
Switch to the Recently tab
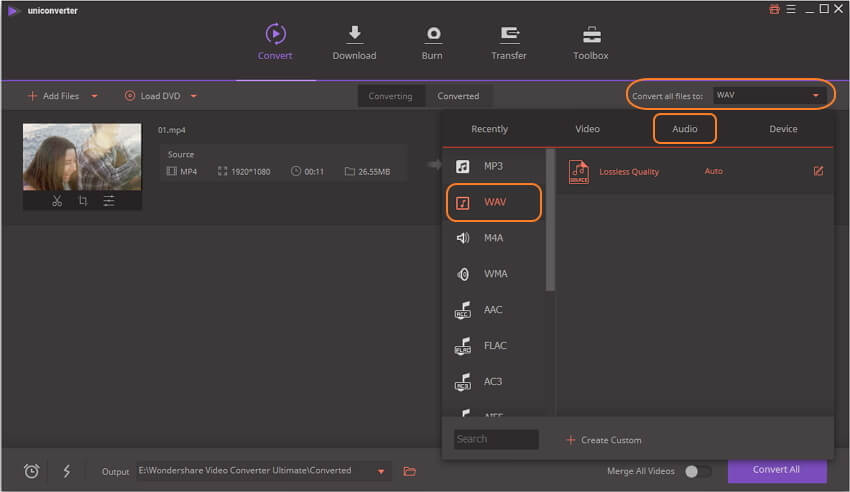point(490,129)
